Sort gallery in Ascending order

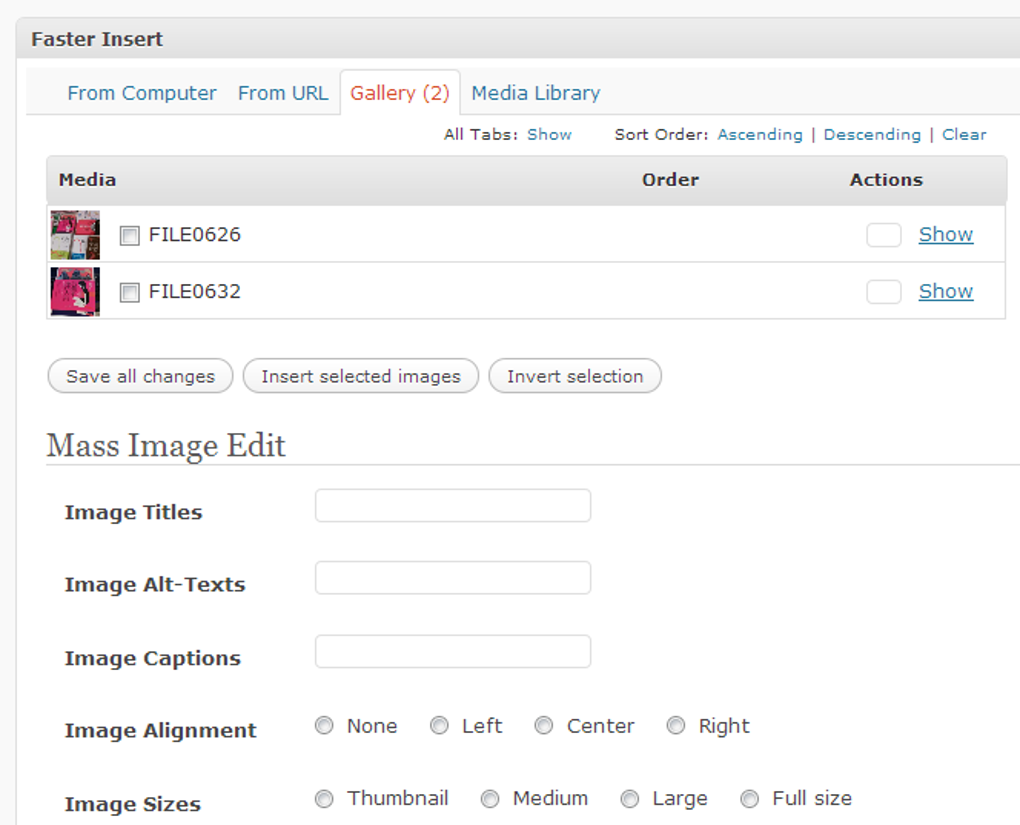click(x=760, y=134)
